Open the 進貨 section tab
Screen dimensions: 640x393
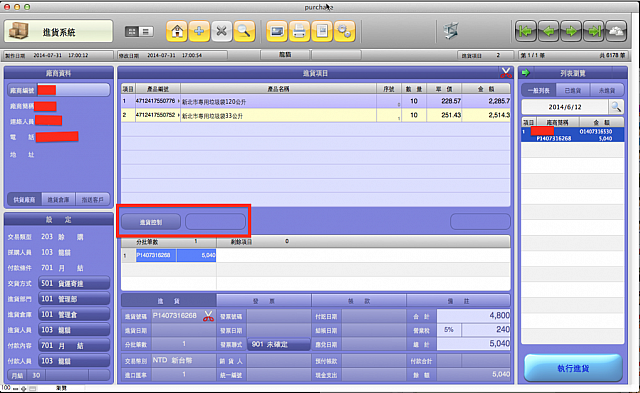pos(169,301)
